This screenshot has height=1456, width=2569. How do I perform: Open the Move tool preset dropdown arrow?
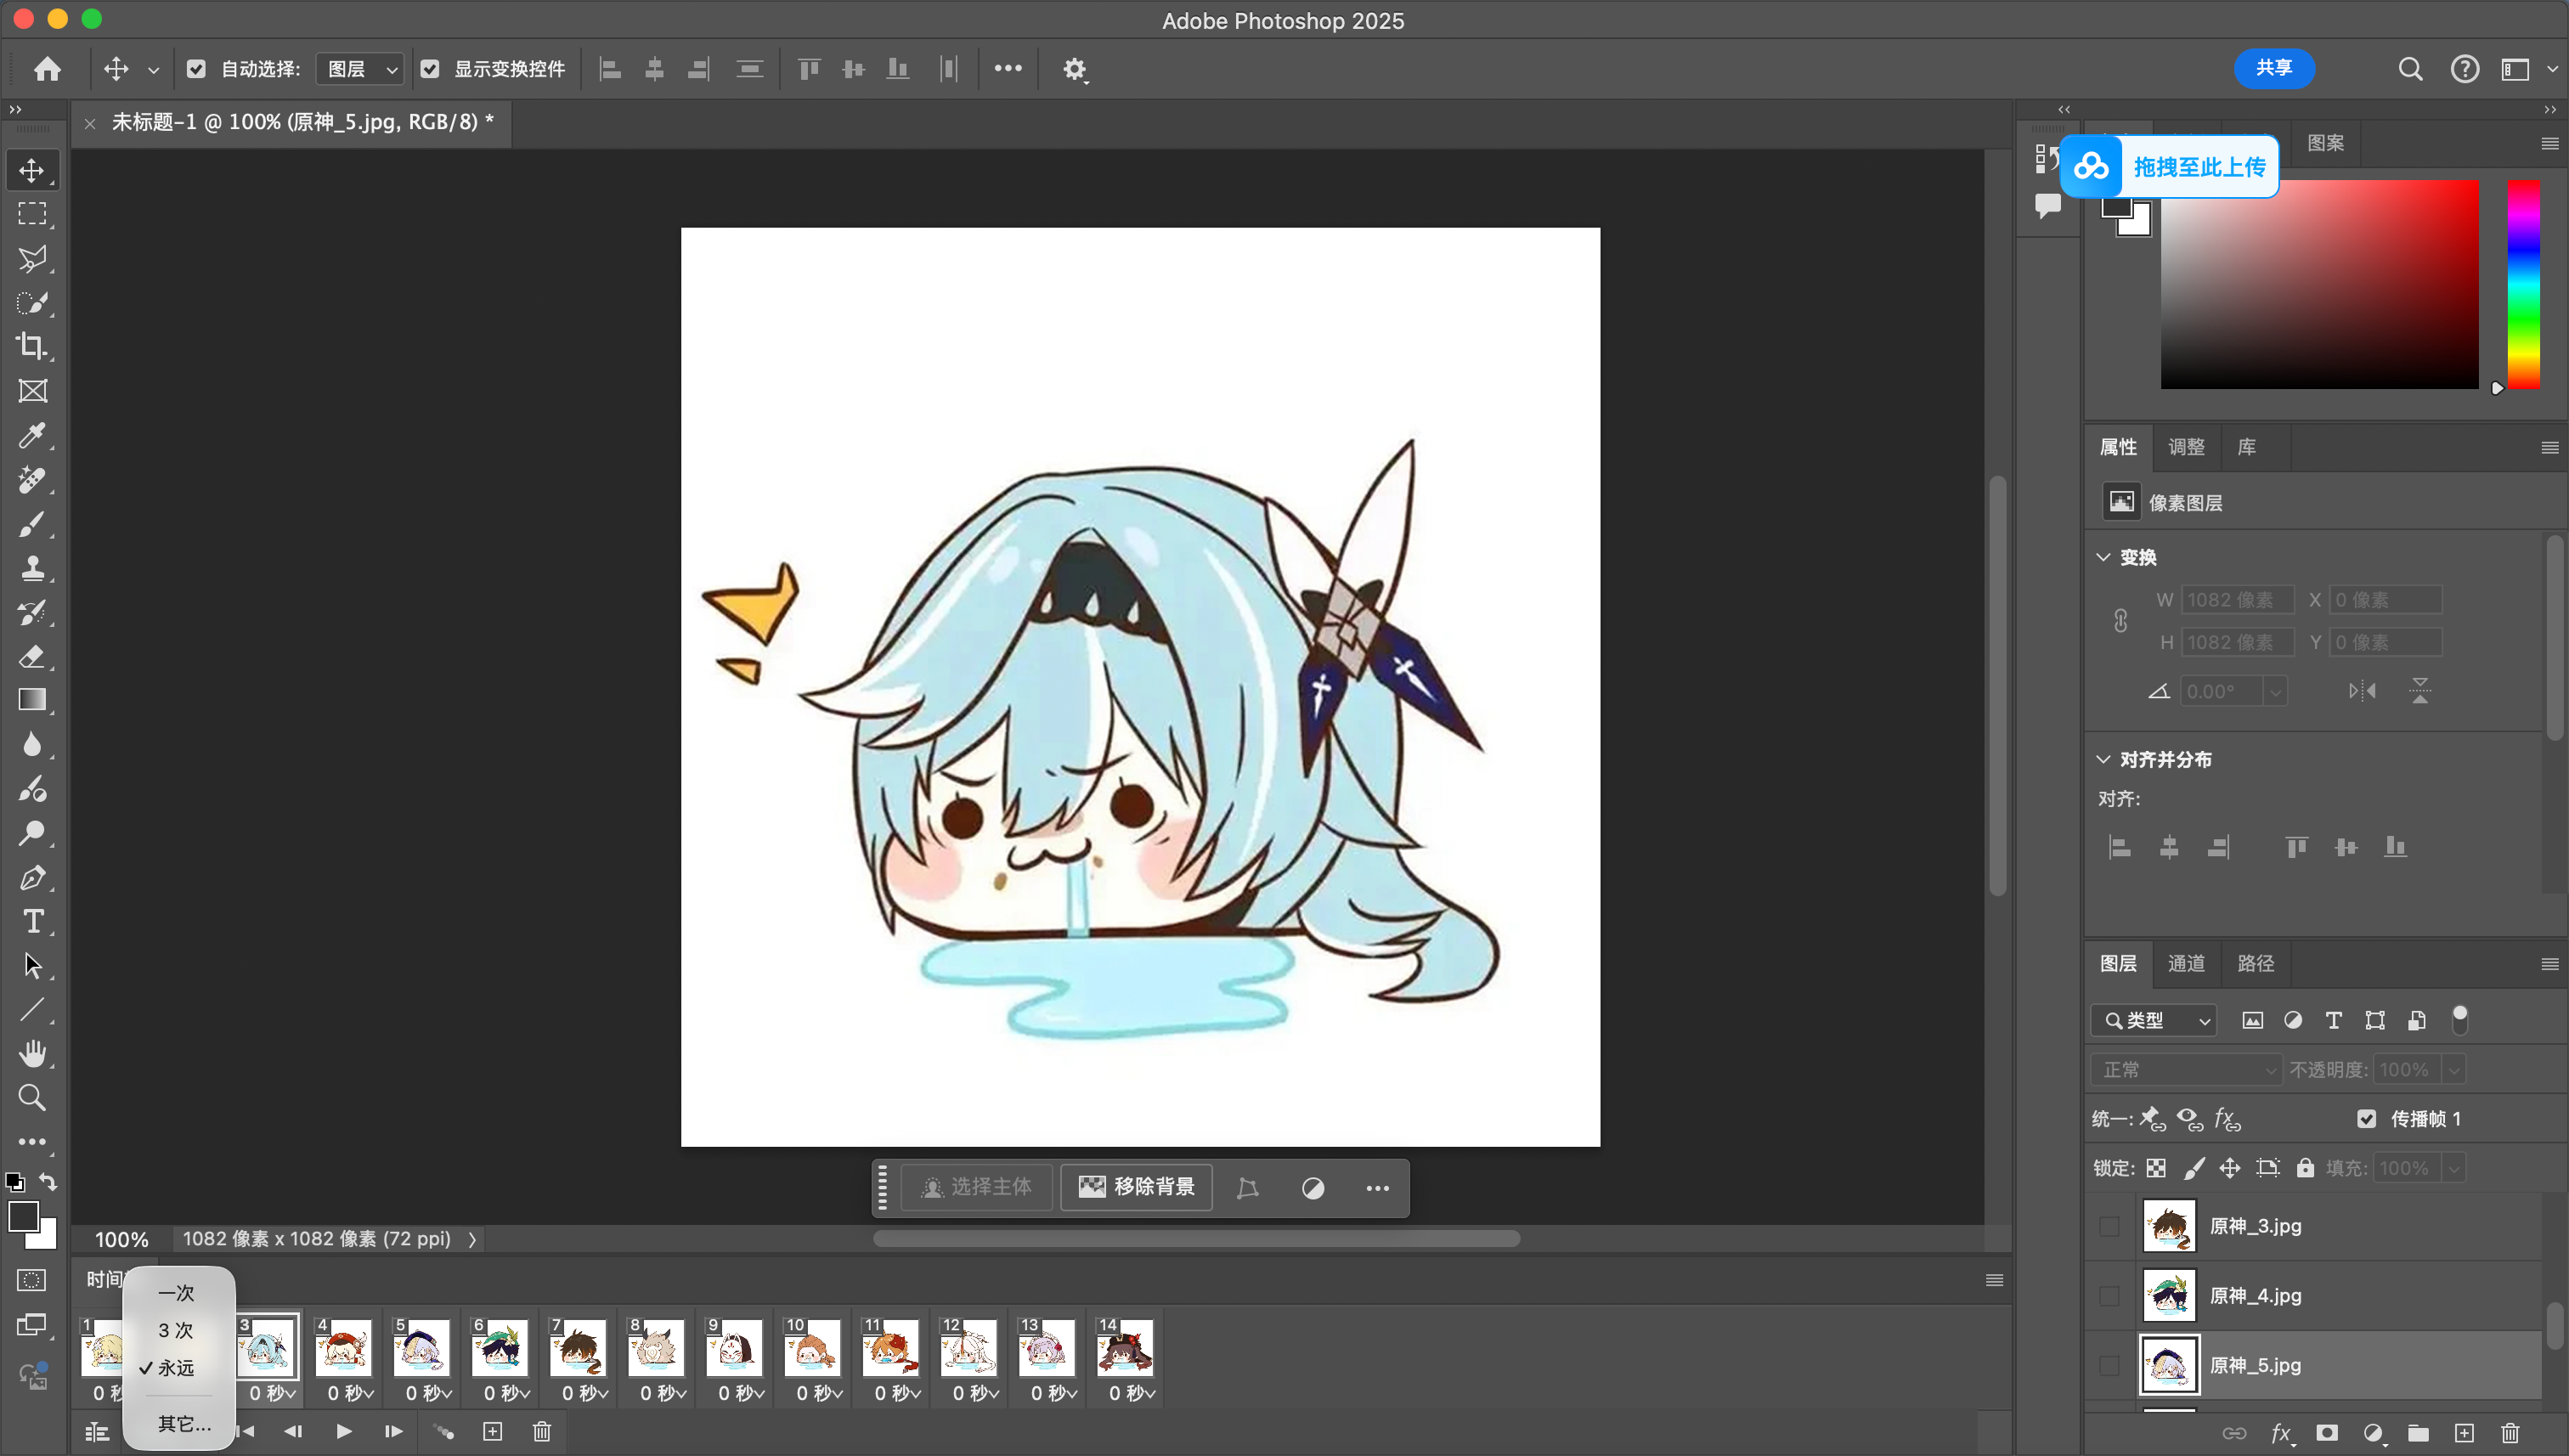tap(153, 70)
